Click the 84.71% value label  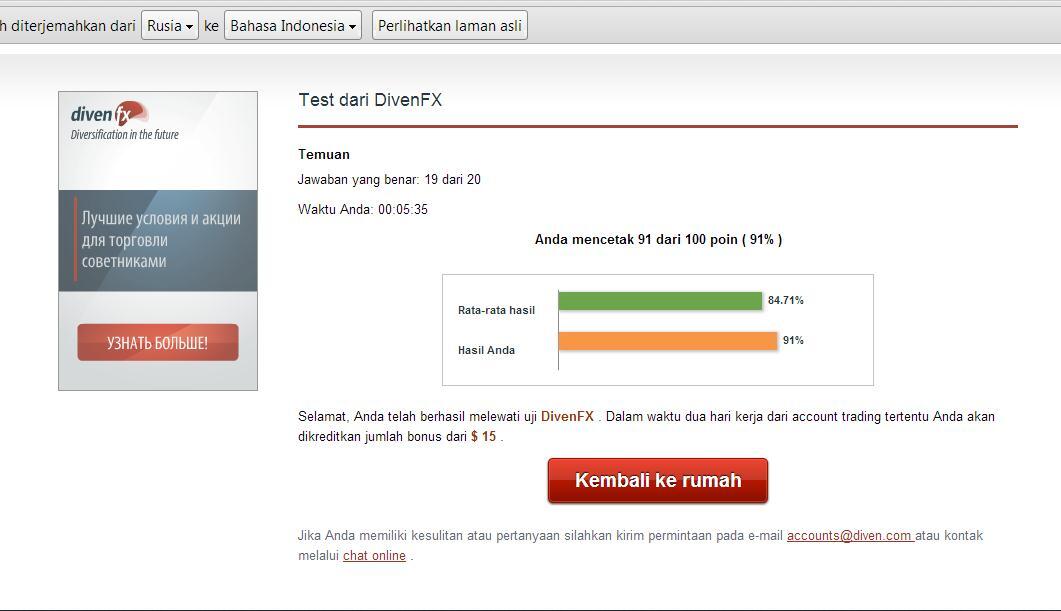click(x=786, y=300)
